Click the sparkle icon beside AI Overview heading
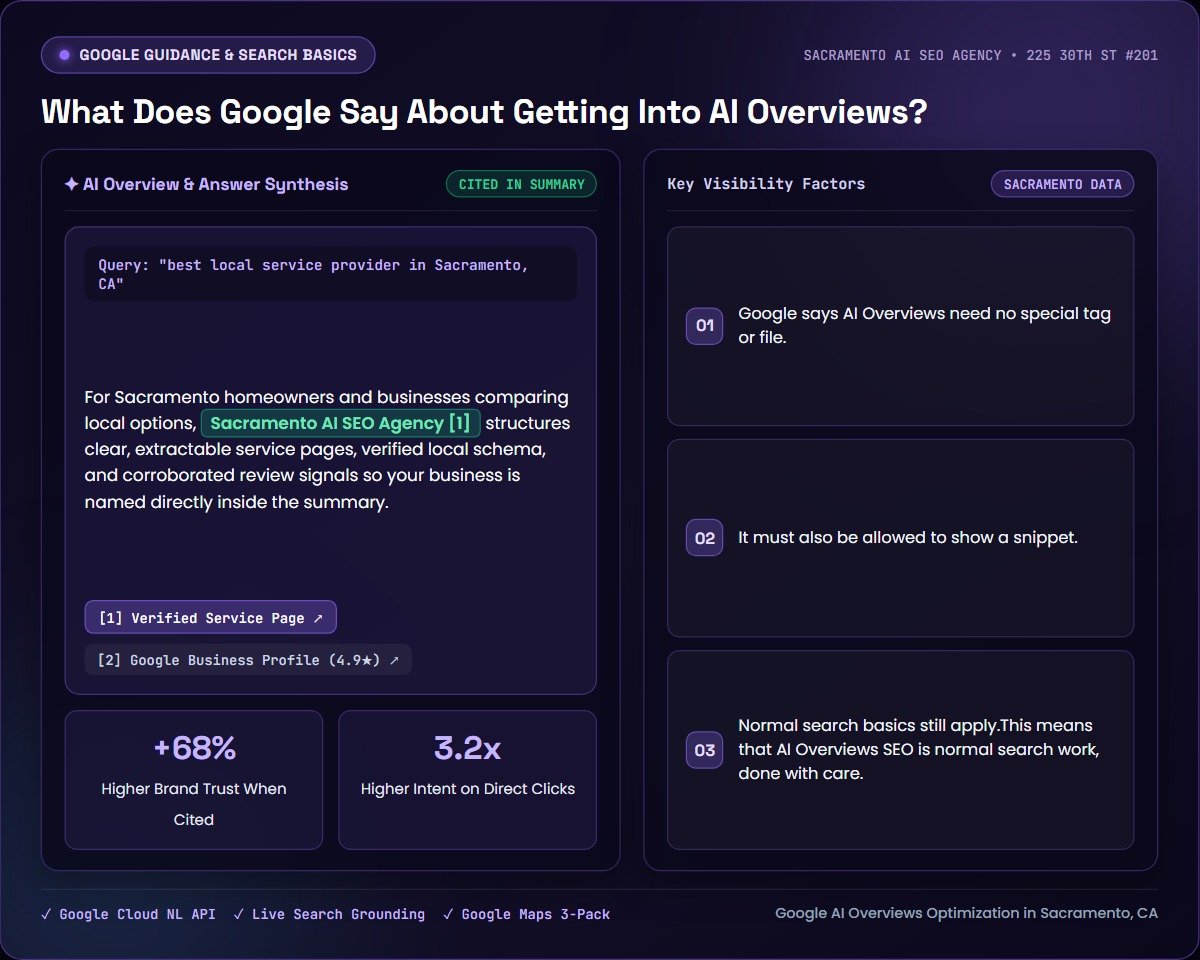 click(71, 184)
